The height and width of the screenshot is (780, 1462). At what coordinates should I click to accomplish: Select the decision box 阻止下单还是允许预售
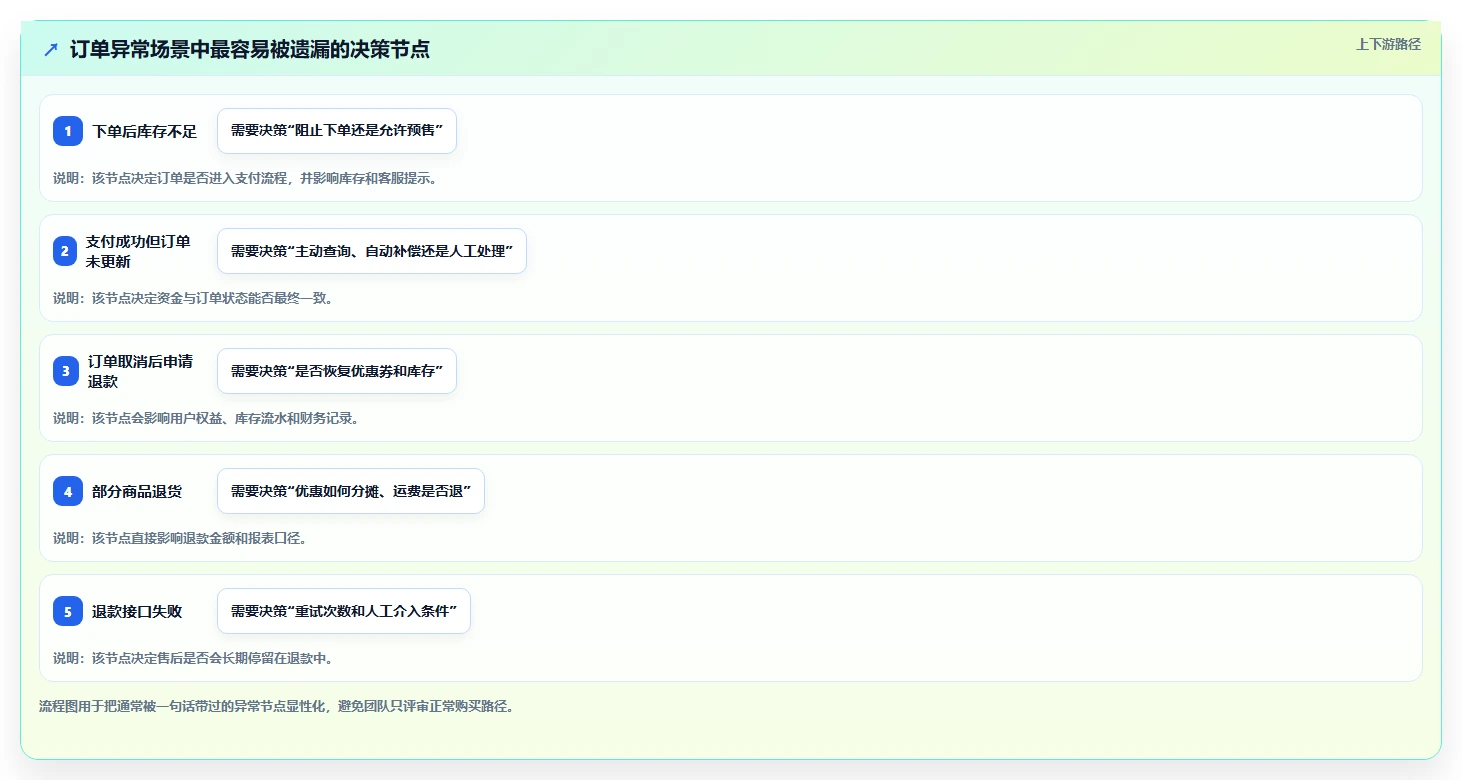point(337,131)
